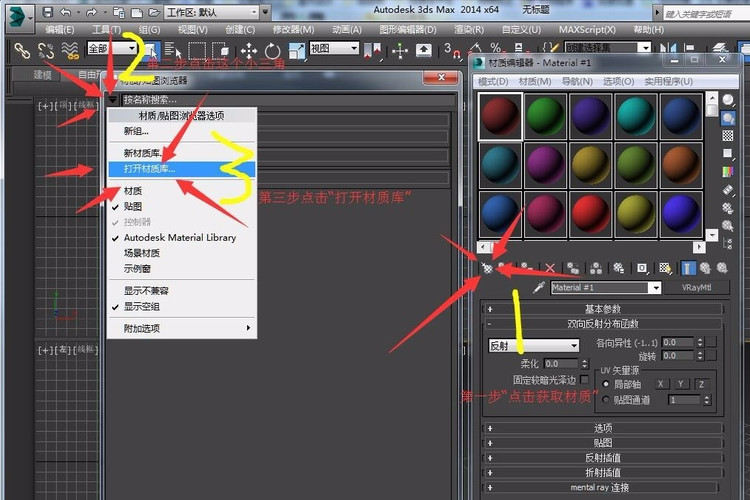
Task: Click the Bind to Space Warp icon
Action: (x=70, y=50)
